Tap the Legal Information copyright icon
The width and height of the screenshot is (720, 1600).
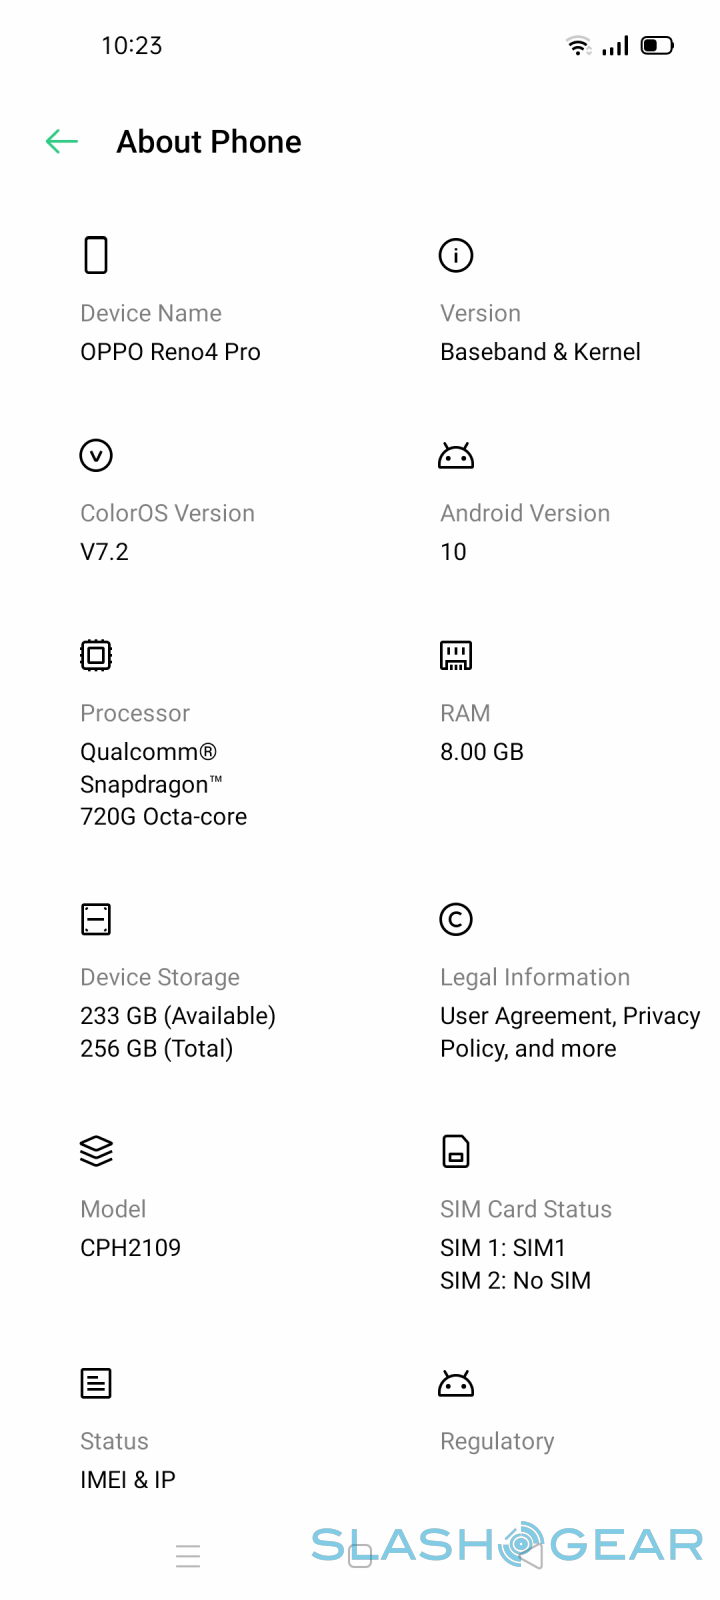tap(456, 919)
